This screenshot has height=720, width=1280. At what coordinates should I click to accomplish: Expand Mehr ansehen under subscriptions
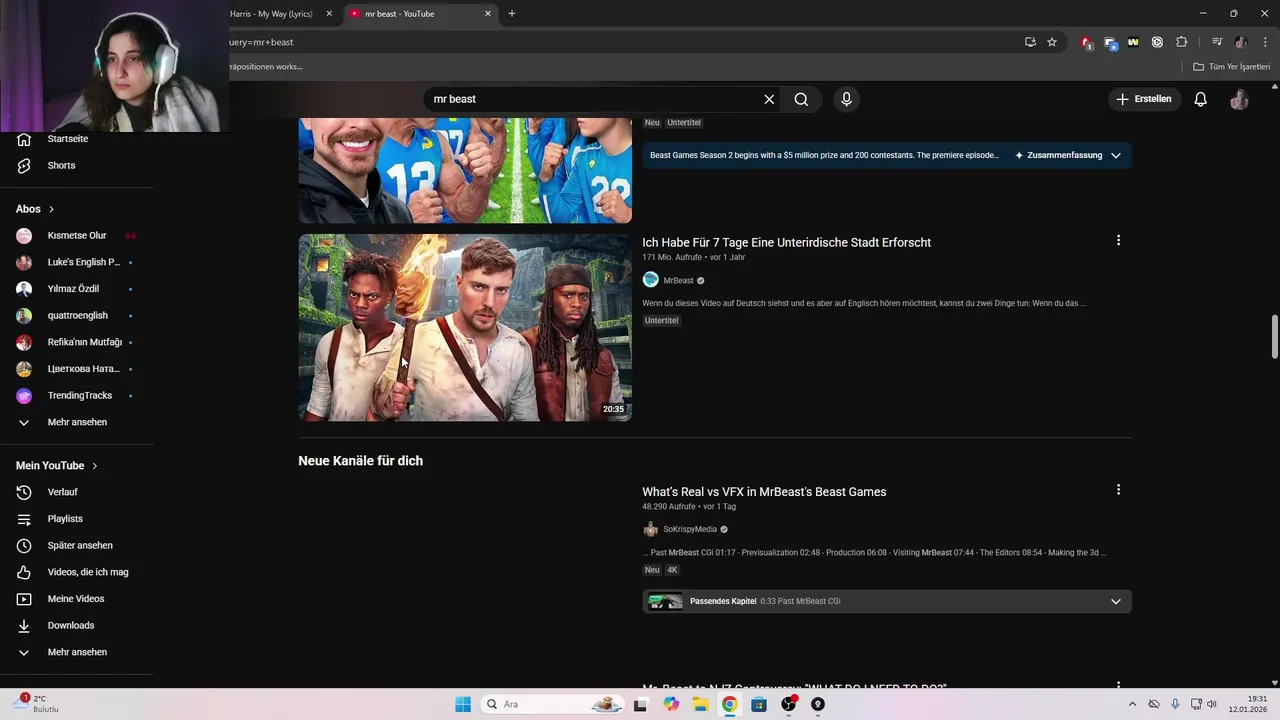pyautogui.click(x=77, y=422)
